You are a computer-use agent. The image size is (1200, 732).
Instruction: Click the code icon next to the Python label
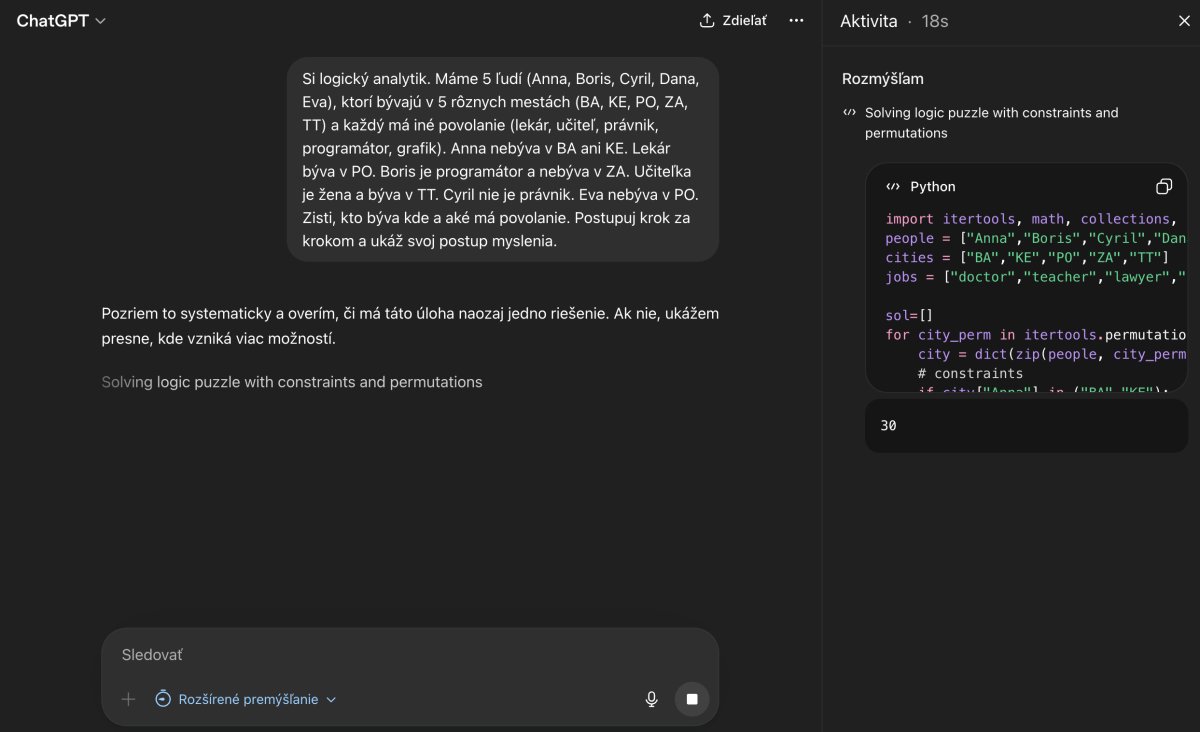(893, 187)
